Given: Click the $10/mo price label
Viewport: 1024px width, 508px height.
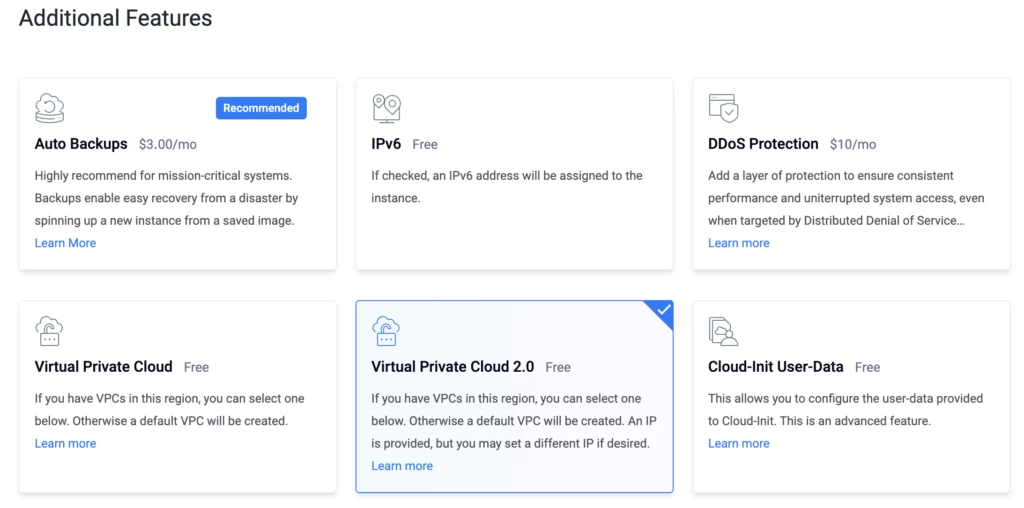Looking at the screenshot, I should click(x=853, y=144).
